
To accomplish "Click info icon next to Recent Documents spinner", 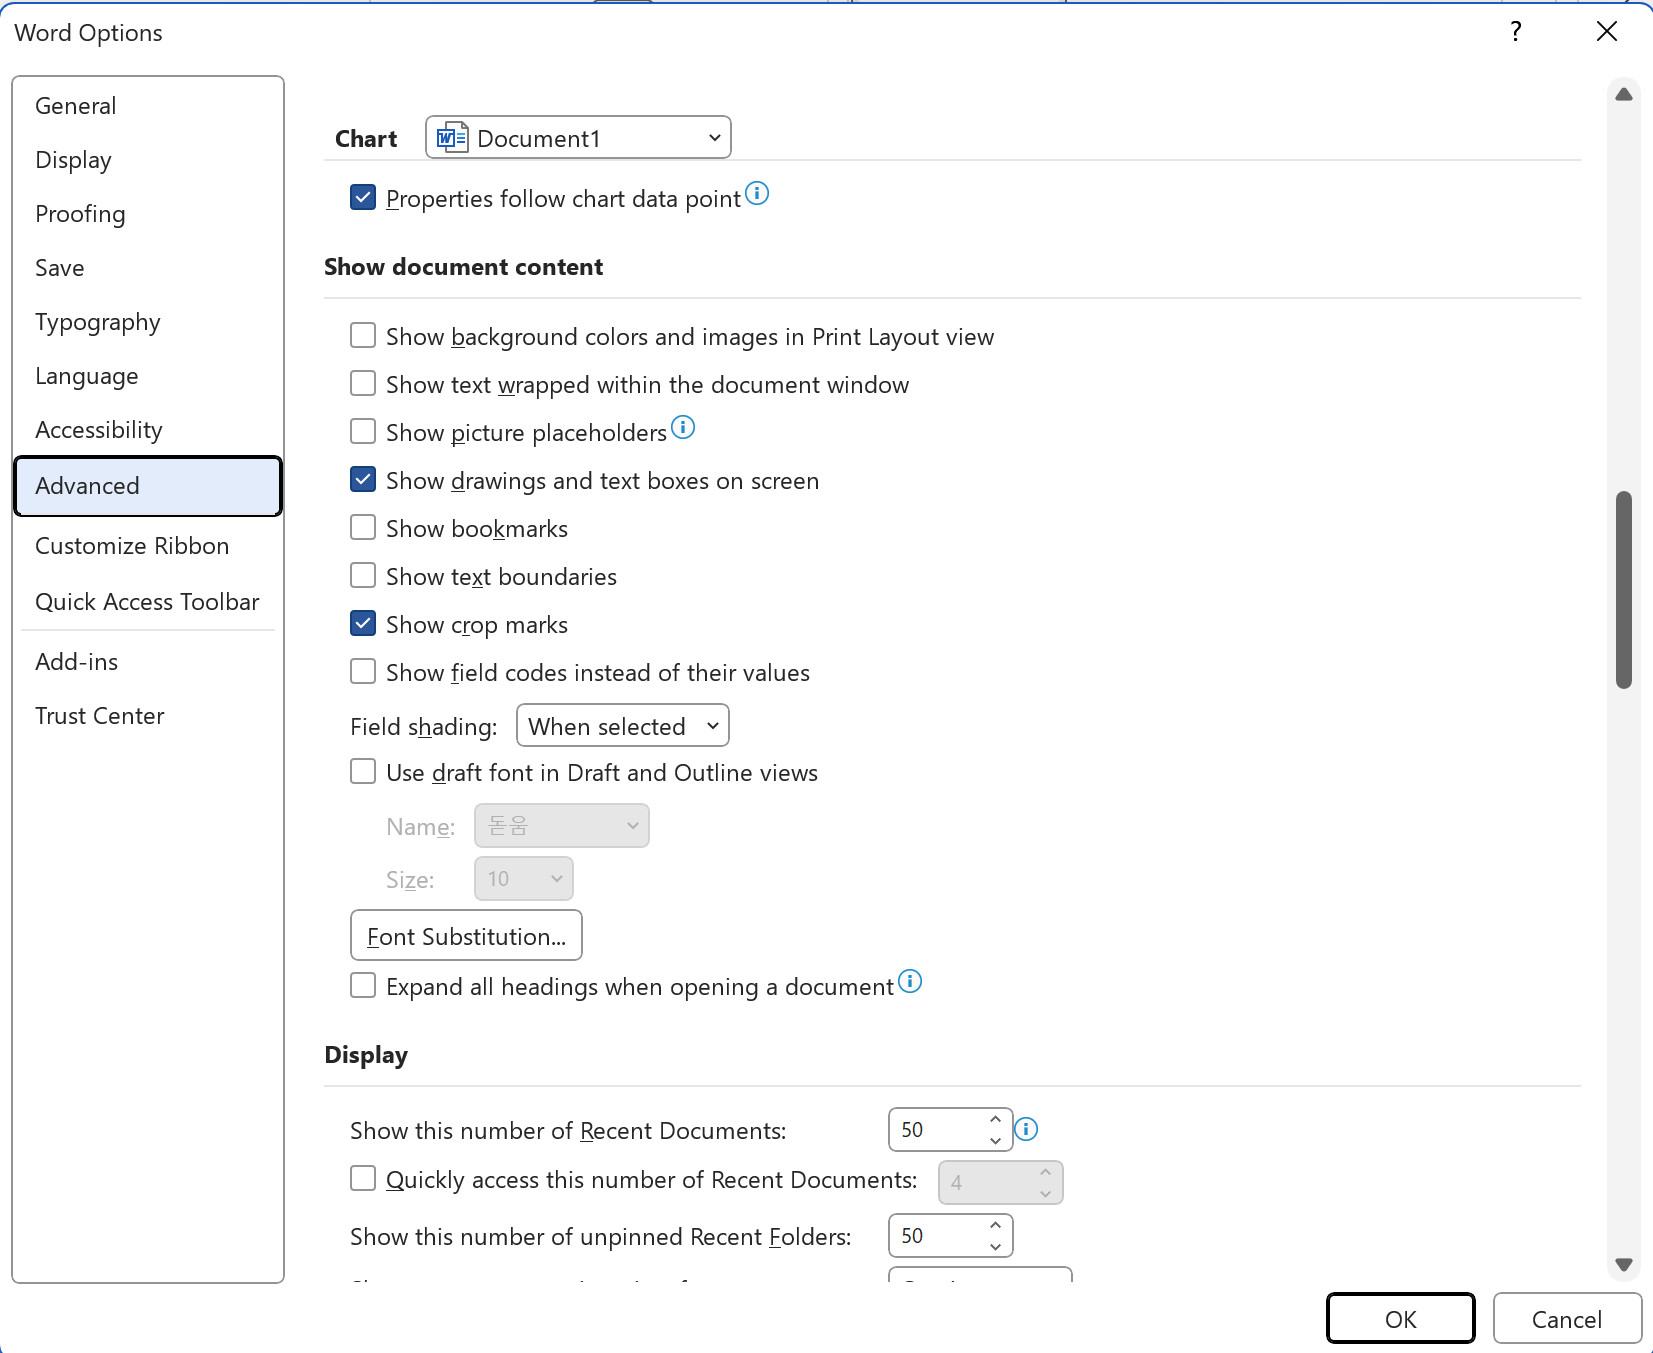I will tap(1026, 1129).
